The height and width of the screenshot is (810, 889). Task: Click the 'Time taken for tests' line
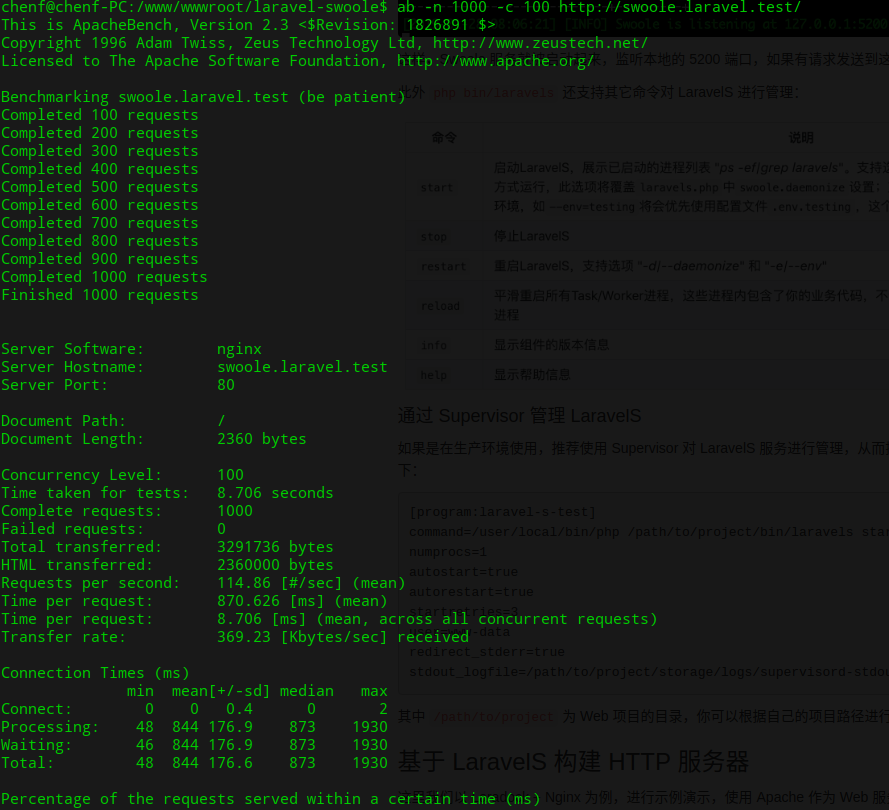click(x=167, y=493)
